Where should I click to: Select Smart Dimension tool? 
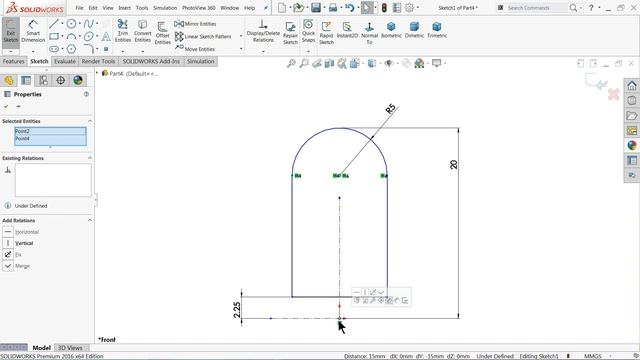[33, 32]
